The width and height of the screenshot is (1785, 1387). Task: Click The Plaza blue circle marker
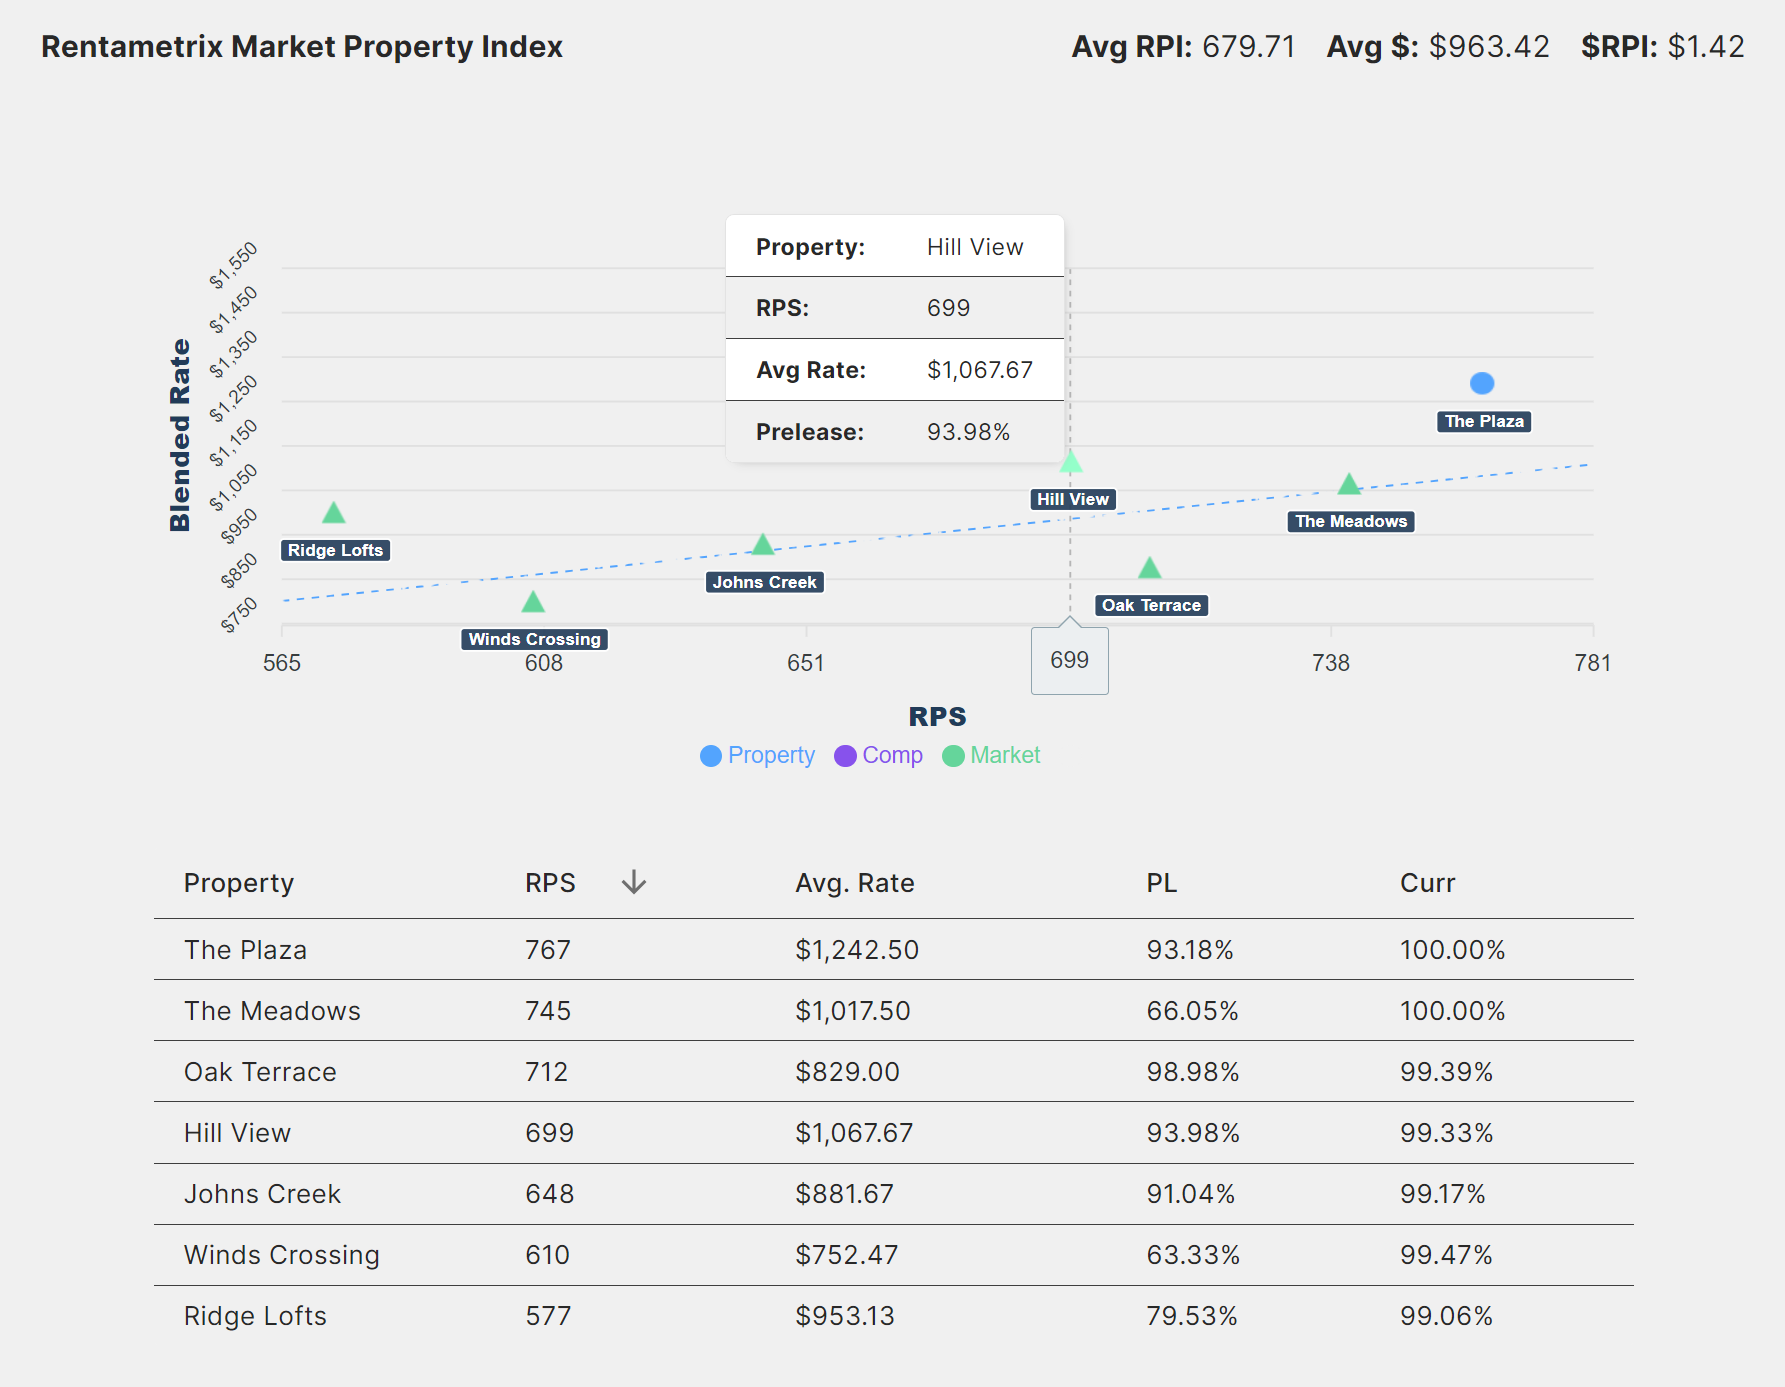tap(1481, 383)
